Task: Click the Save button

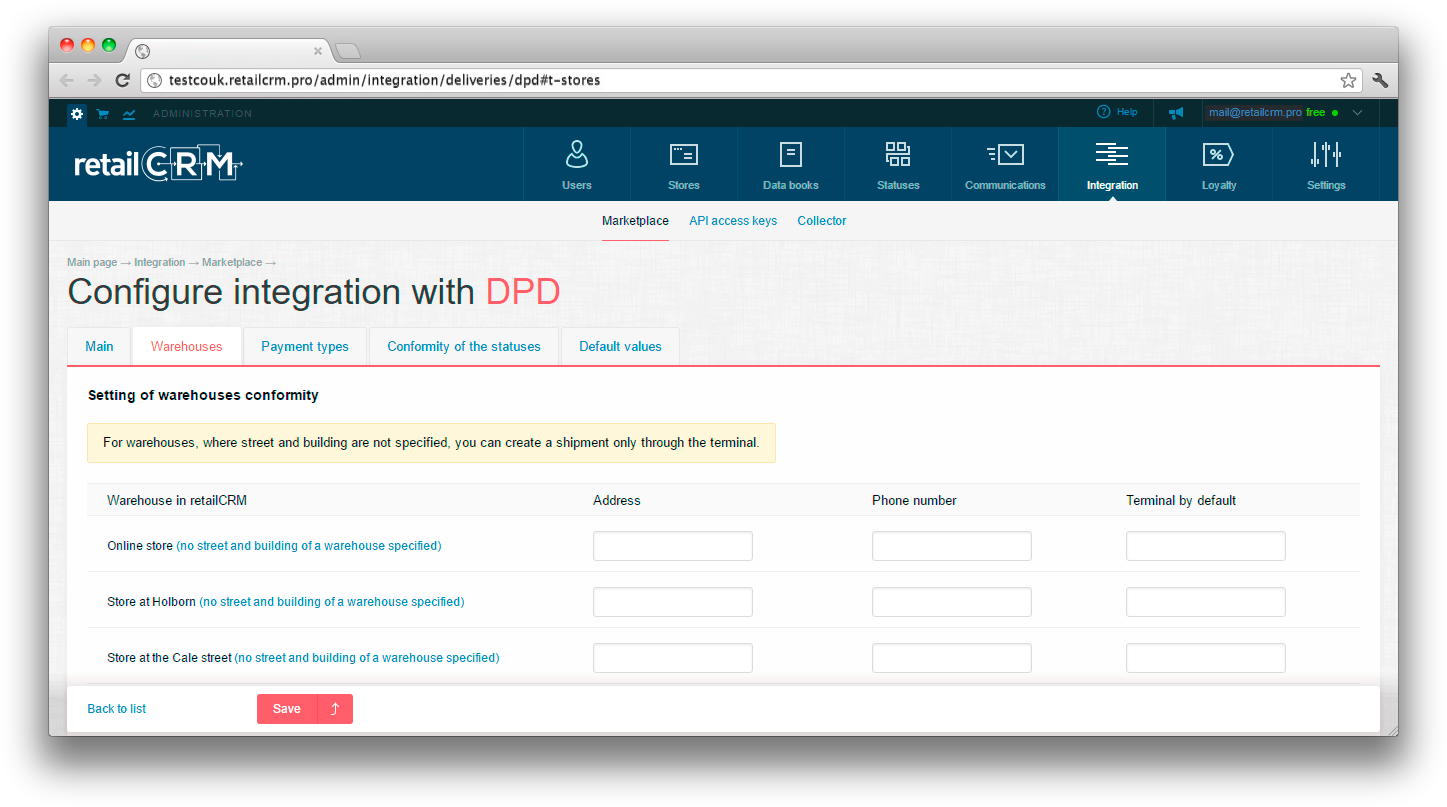Action: pyautogui.click(x=287, y=709)
